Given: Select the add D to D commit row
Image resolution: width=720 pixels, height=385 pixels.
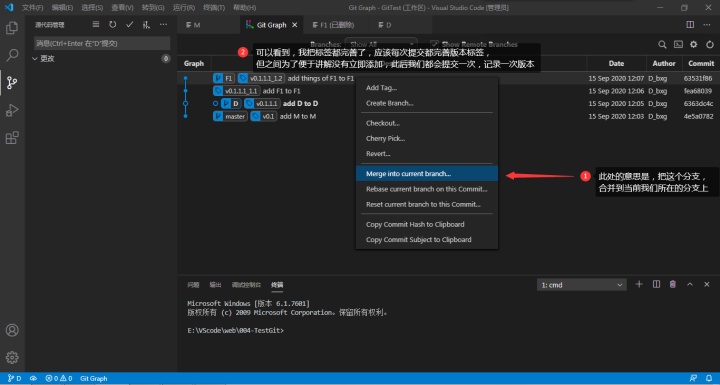Looking at the screenshot, I should pyautogui.click(x=448, y=103).
